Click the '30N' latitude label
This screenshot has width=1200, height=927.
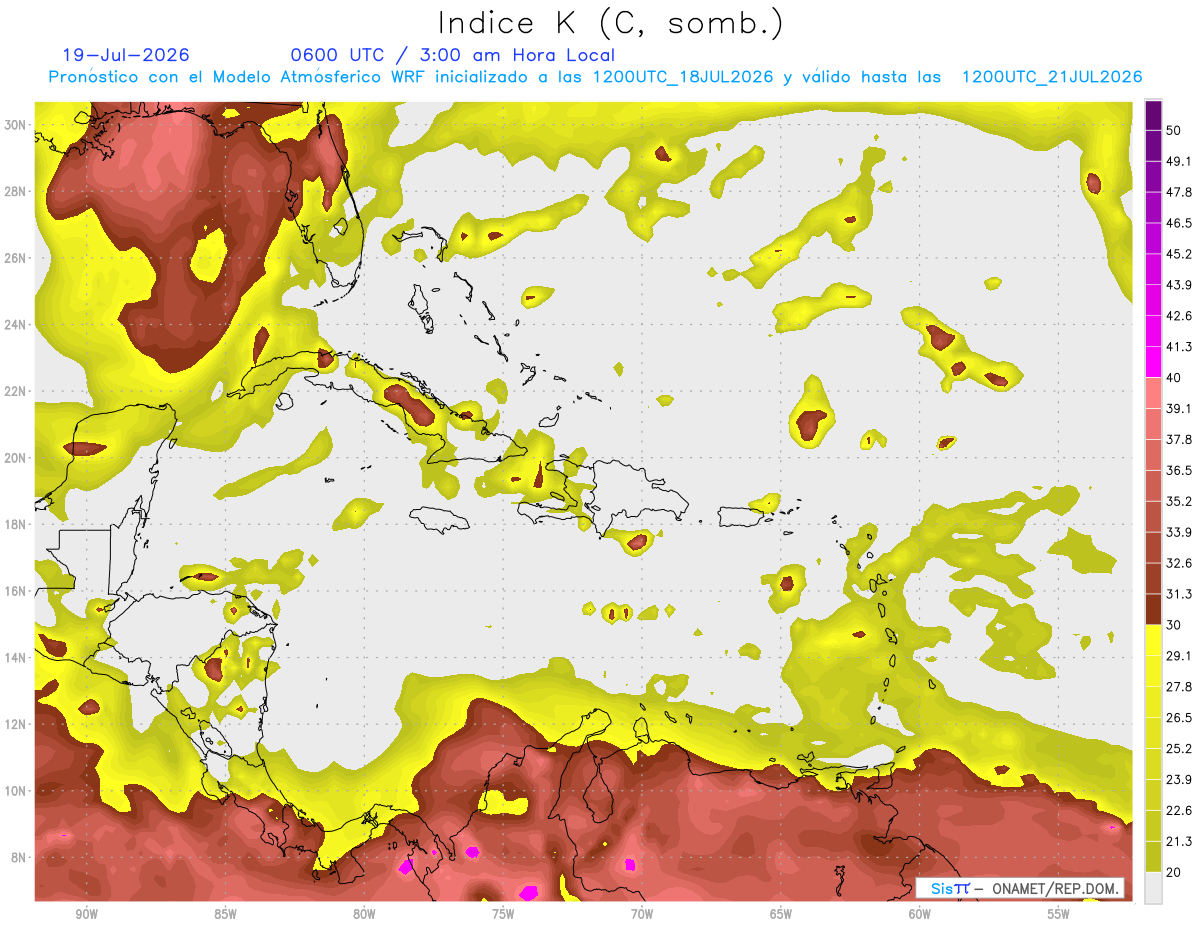coord(16,125)
